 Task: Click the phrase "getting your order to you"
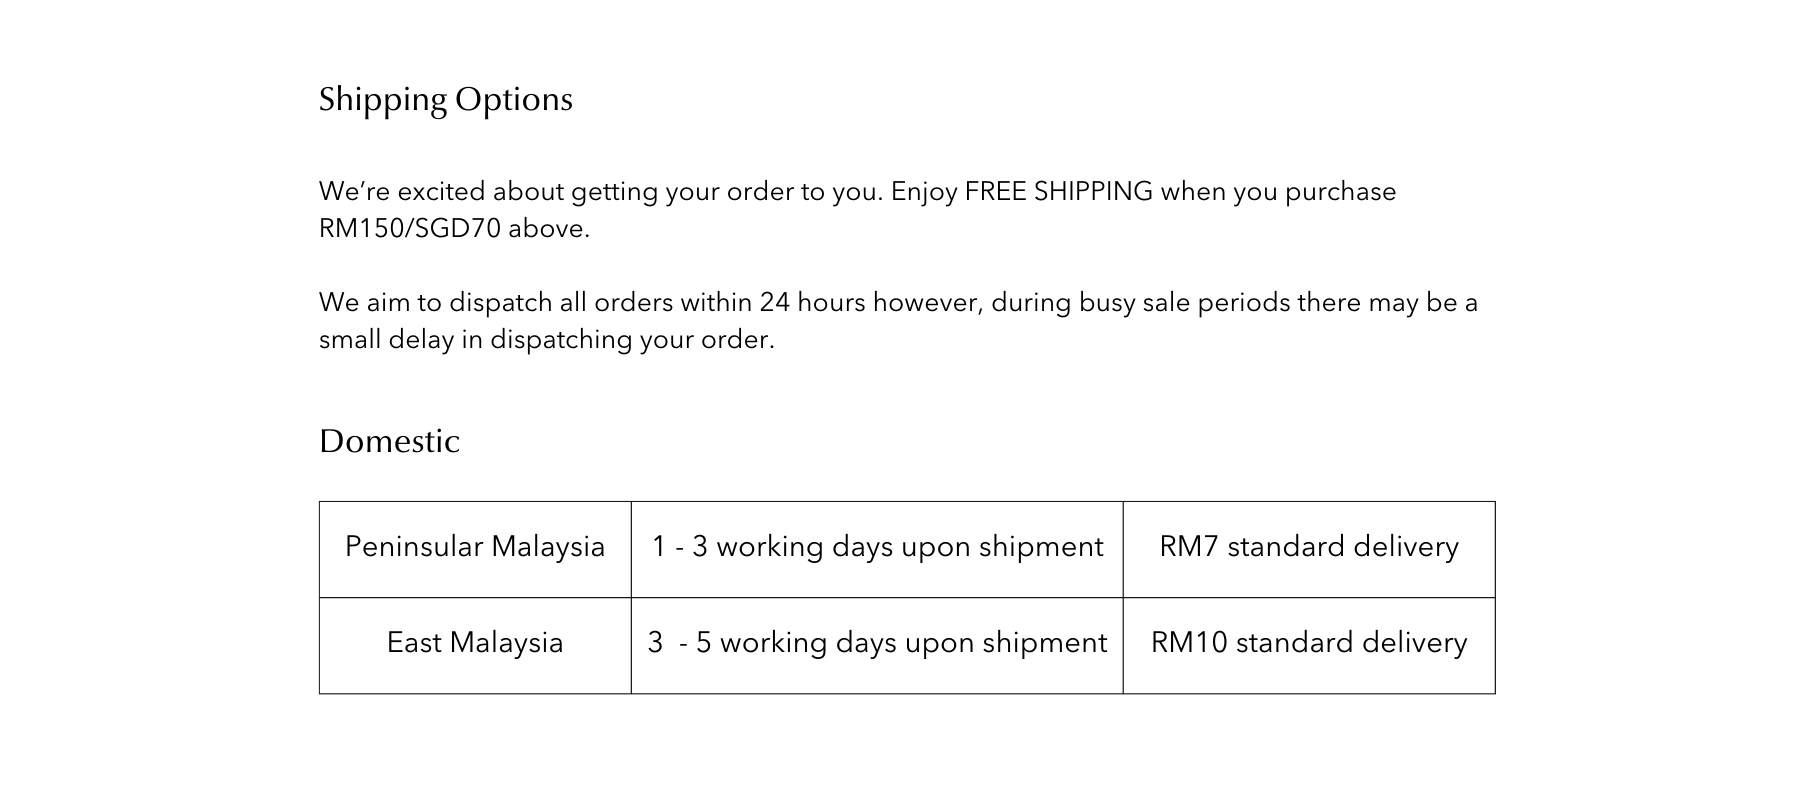[727, 192]
